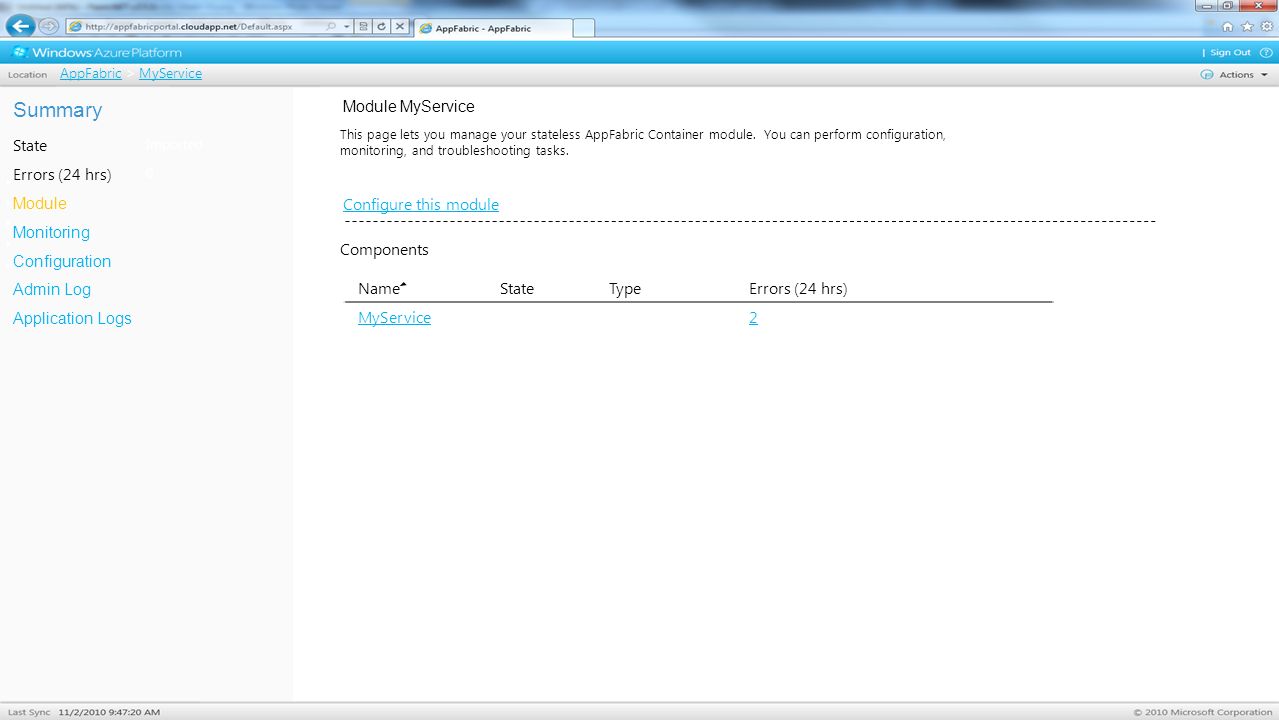Click the 2010 Microsoft Corporation copyright text

click(1203, 712)
